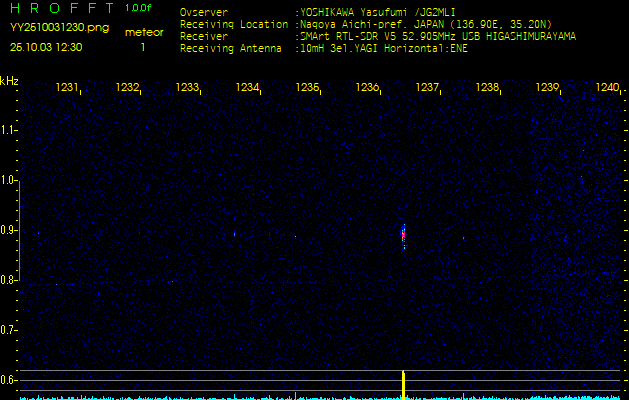Click the meteor echo streak near 0.9 kHz

click(403, 235)
